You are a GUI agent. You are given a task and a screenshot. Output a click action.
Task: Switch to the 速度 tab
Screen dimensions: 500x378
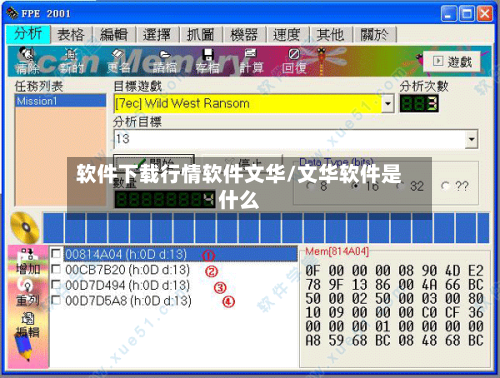click(287, 34)
